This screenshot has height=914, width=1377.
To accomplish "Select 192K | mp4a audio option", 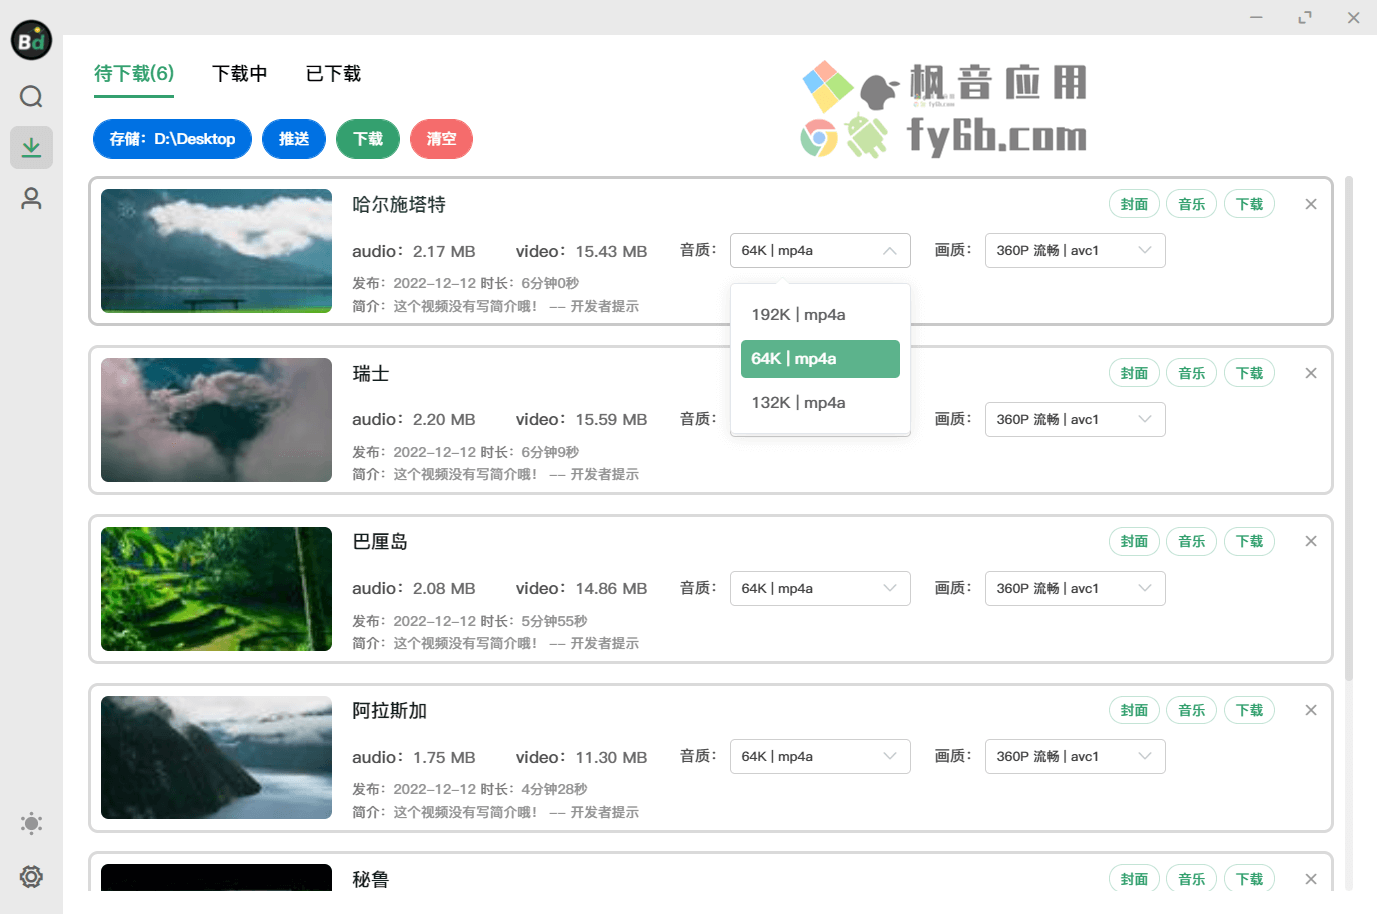I will pos(820,315).
